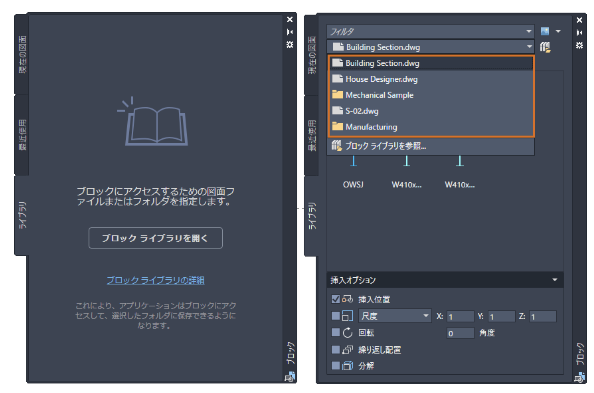Click the scale icon next to checkbox
The width and height of the screenshot is (594, 393).
pos(347,316)
